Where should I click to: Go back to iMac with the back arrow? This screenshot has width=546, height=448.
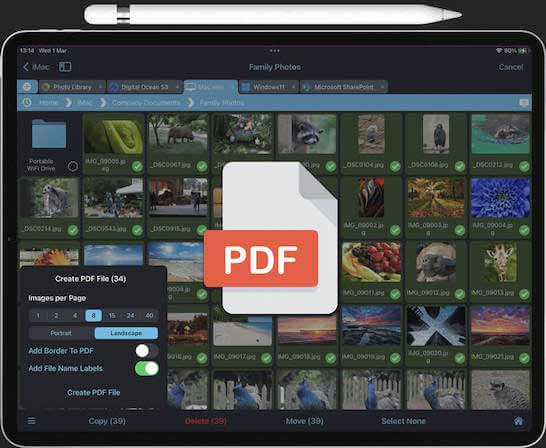(36, 67)
